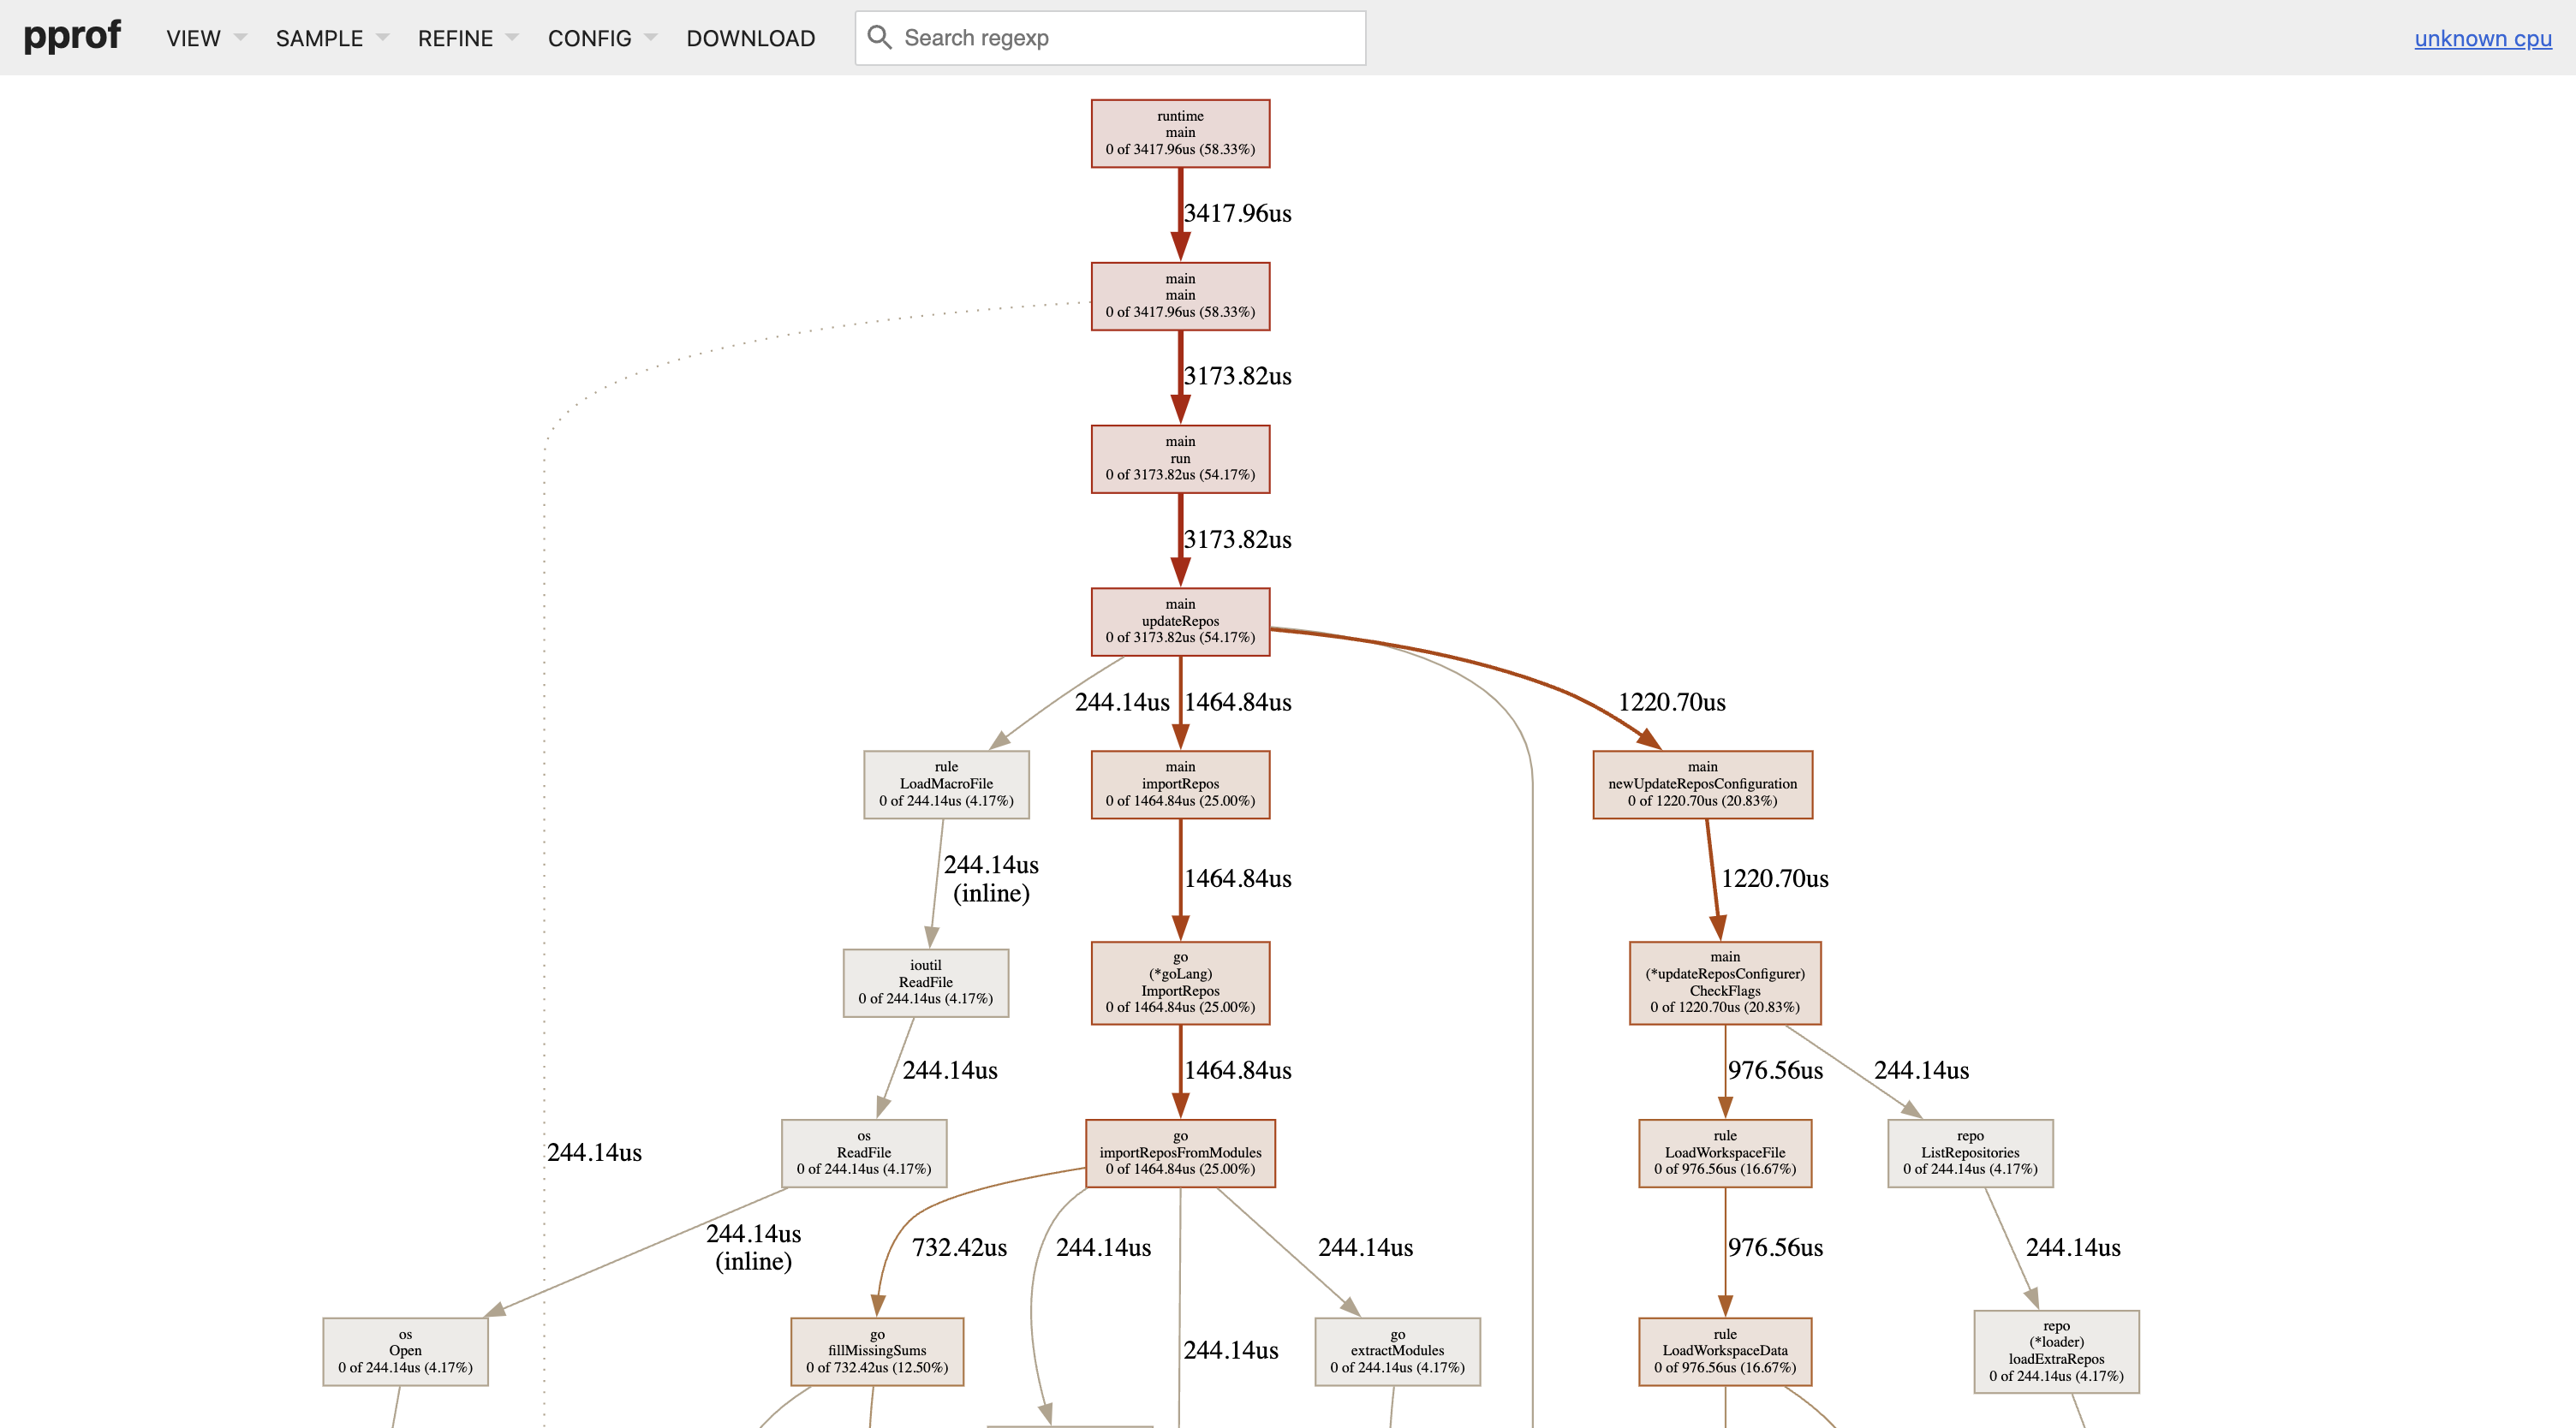The width and height of the screenshot is (2576, 1428).
Task: Select the newUpdateReposConfiguration node
Action: (x=1702, y=784)
